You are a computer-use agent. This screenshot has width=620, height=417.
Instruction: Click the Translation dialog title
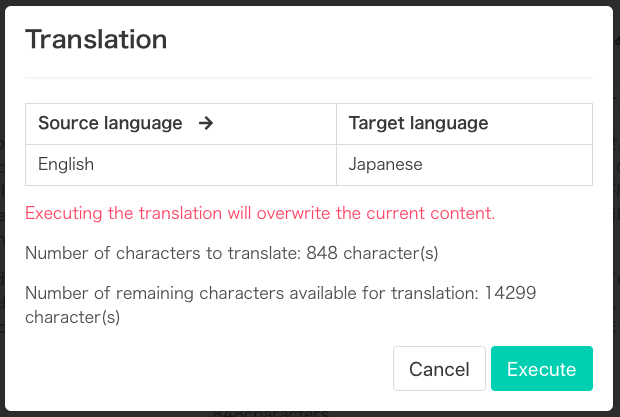point(96,40)
